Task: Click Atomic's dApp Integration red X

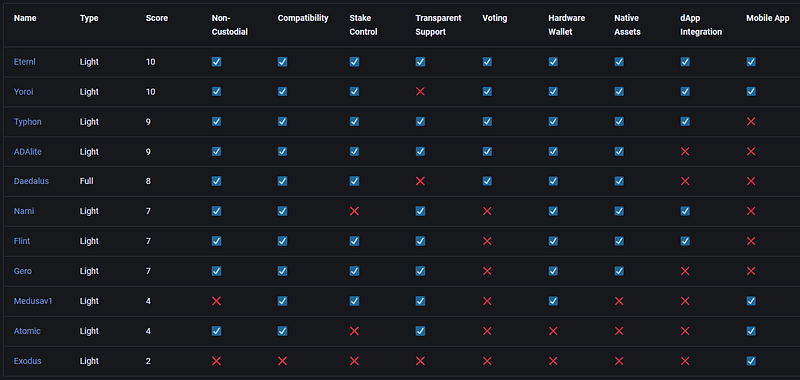Action: point(685,331)
